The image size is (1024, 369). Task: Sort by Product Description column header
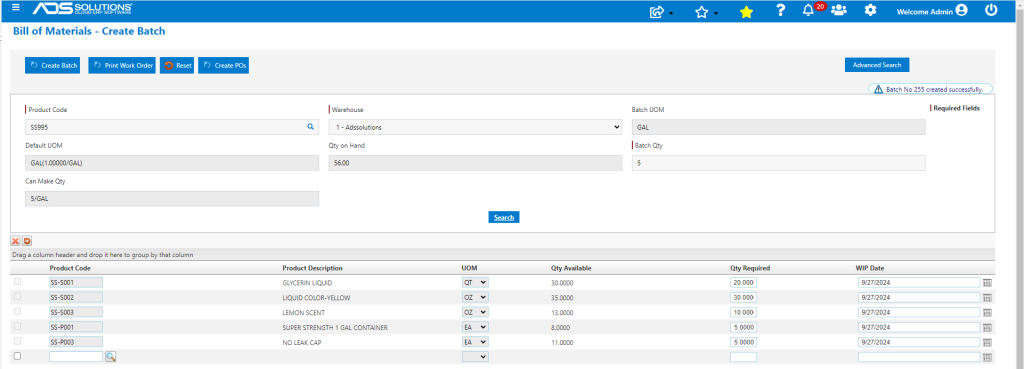point(312,268)
